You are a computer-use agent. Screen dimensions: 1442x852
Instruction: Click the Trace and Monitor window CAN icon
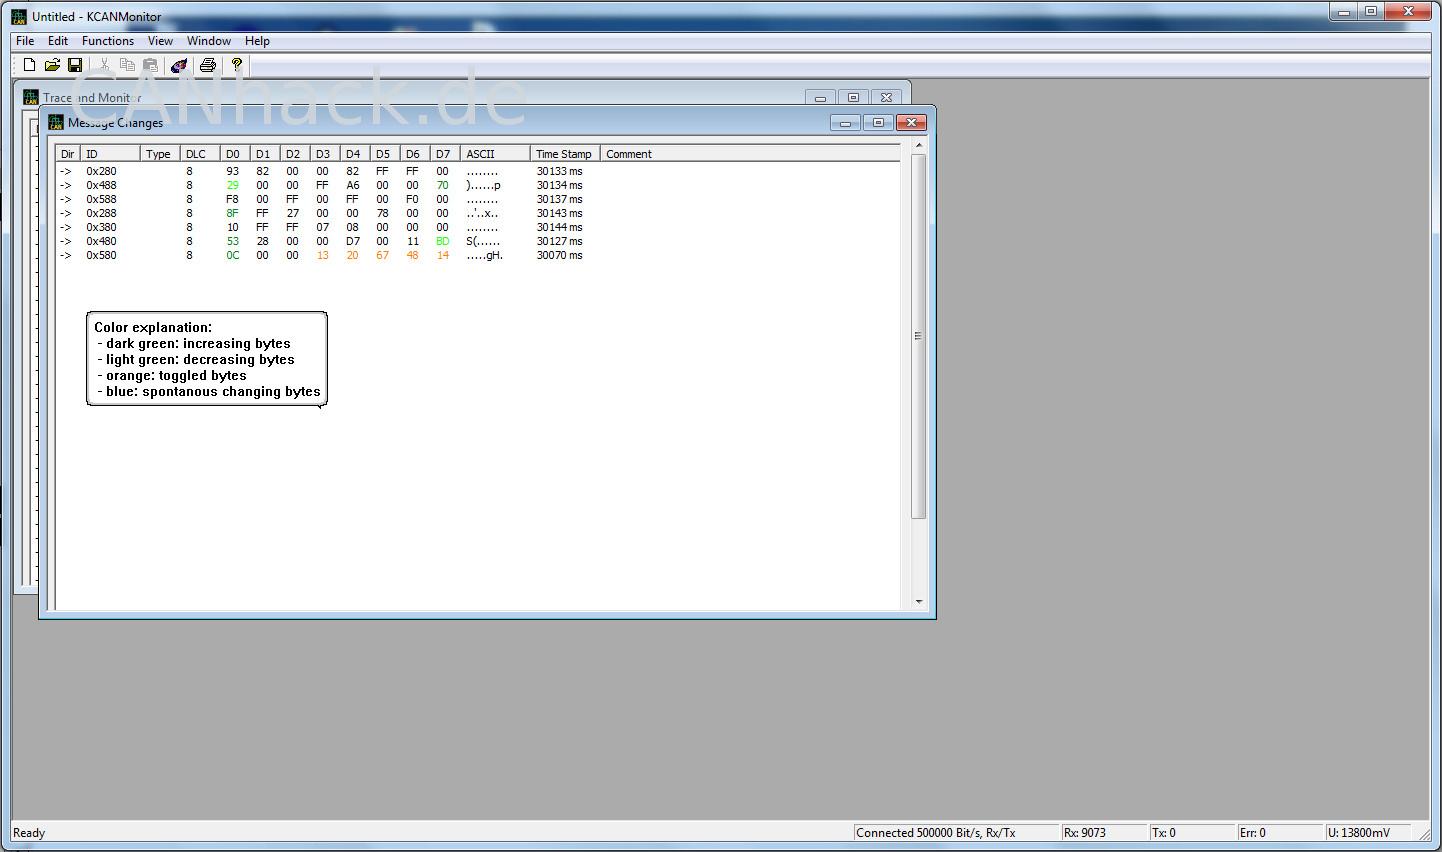31,97
